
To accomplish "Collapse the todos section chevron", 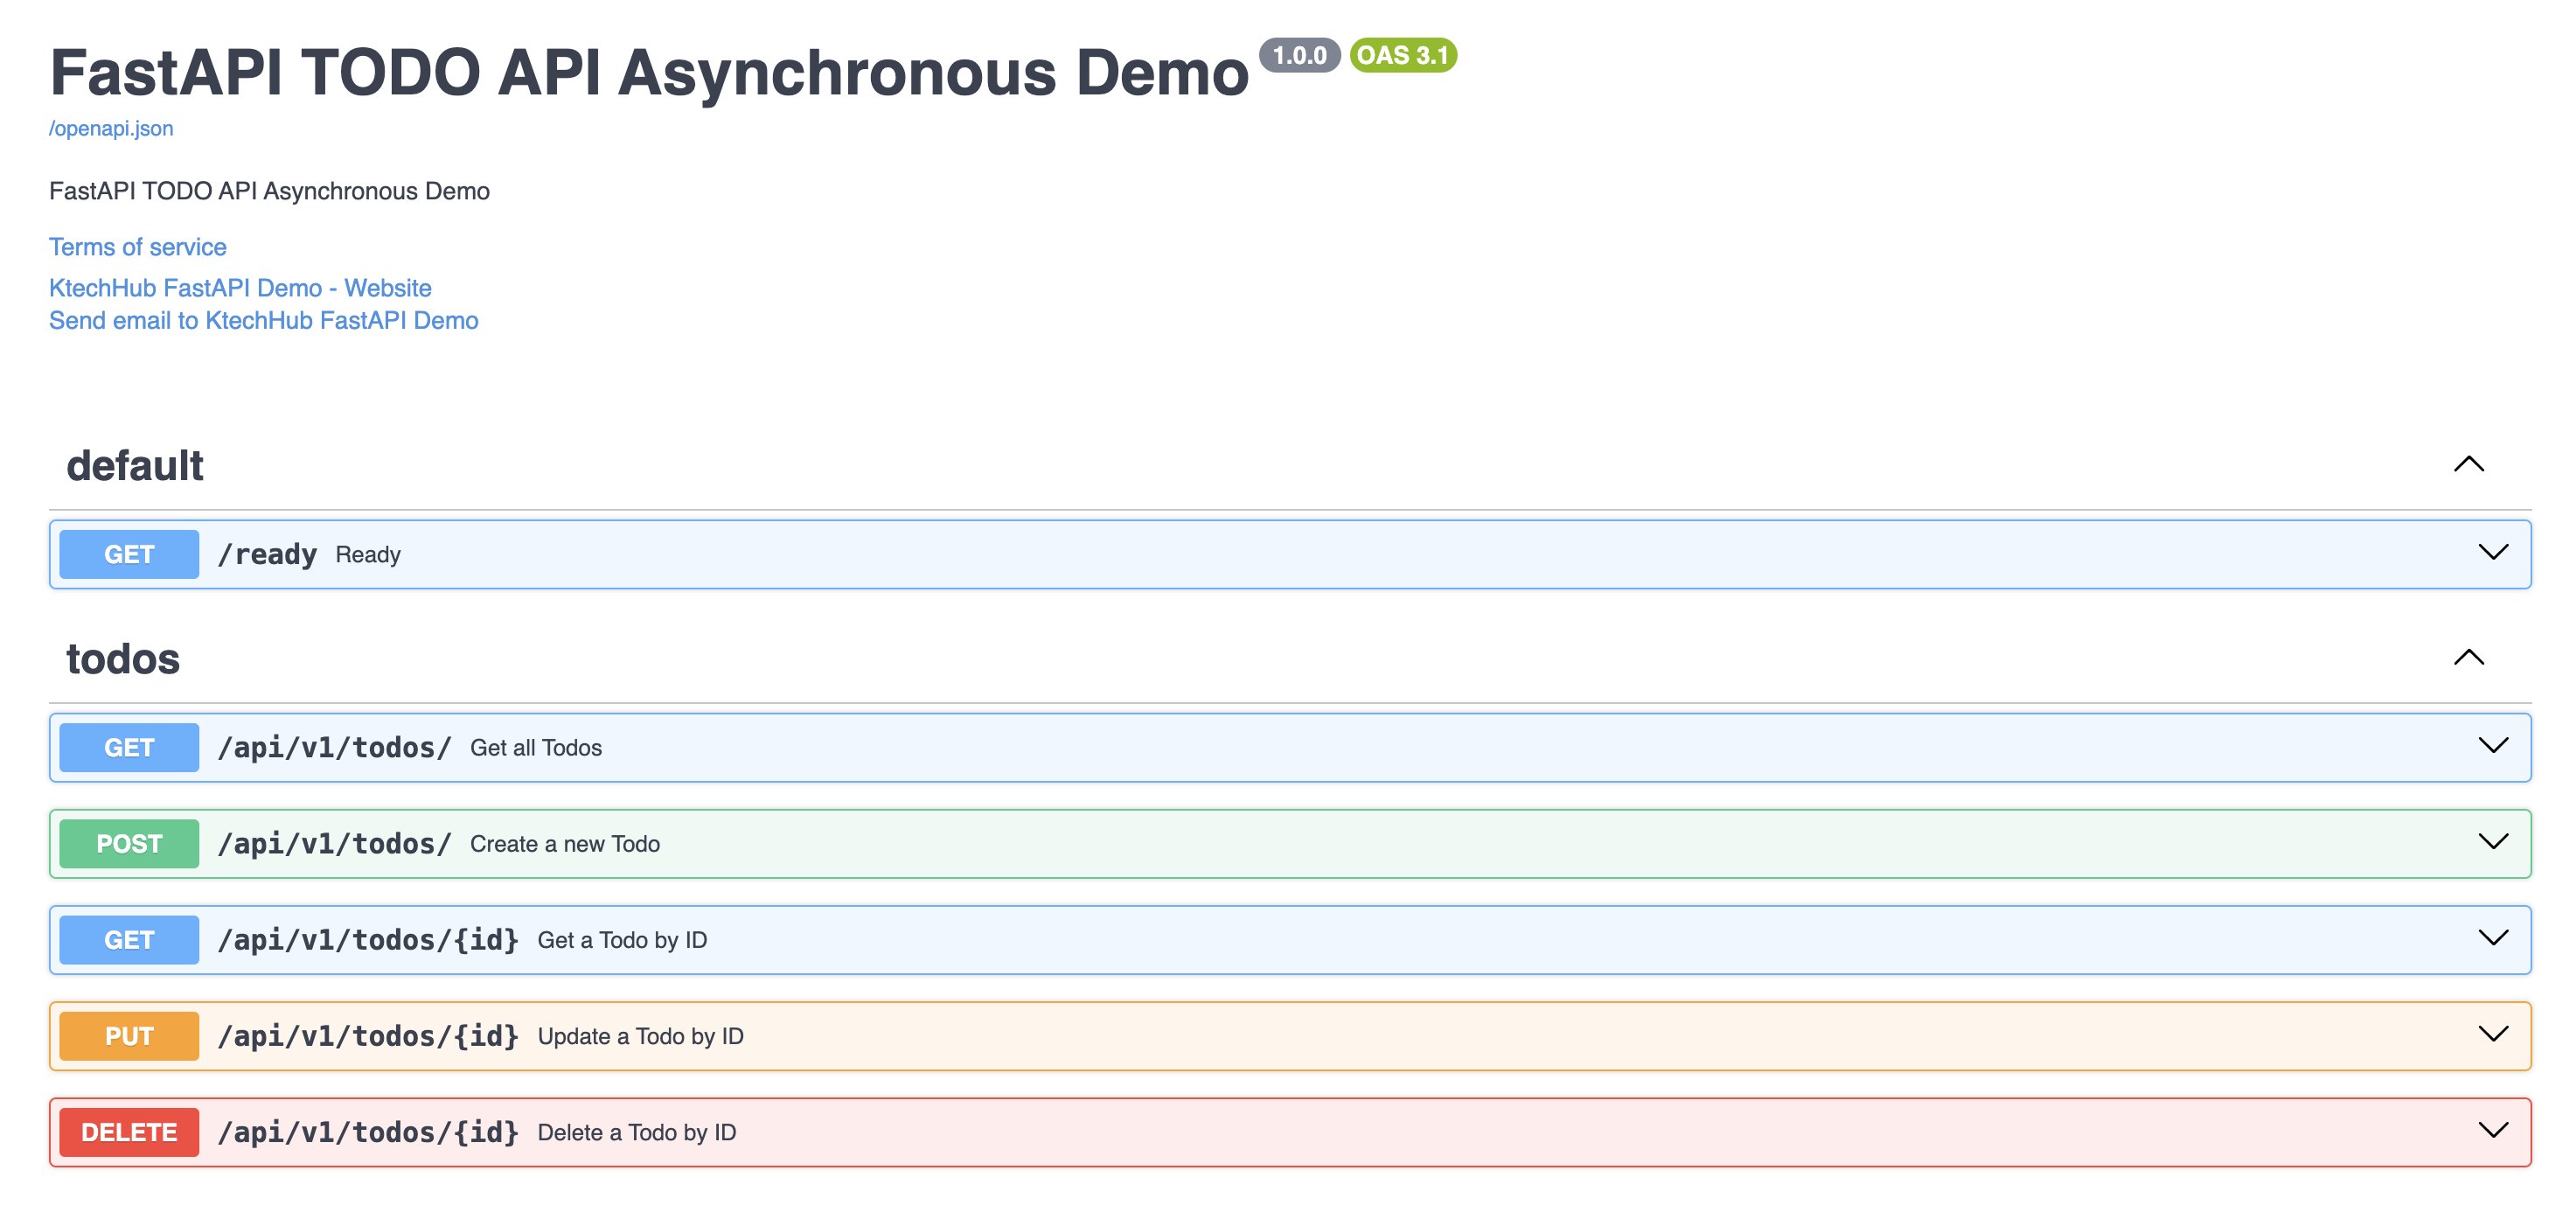I will 2468,657.
